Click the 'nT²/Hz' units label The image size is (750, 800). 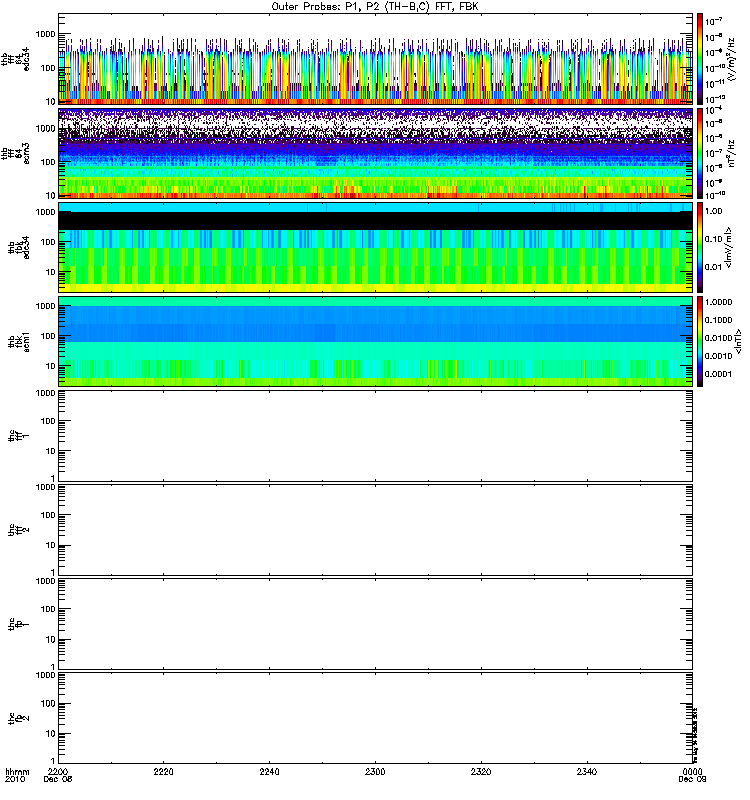[x=731, y=154]
